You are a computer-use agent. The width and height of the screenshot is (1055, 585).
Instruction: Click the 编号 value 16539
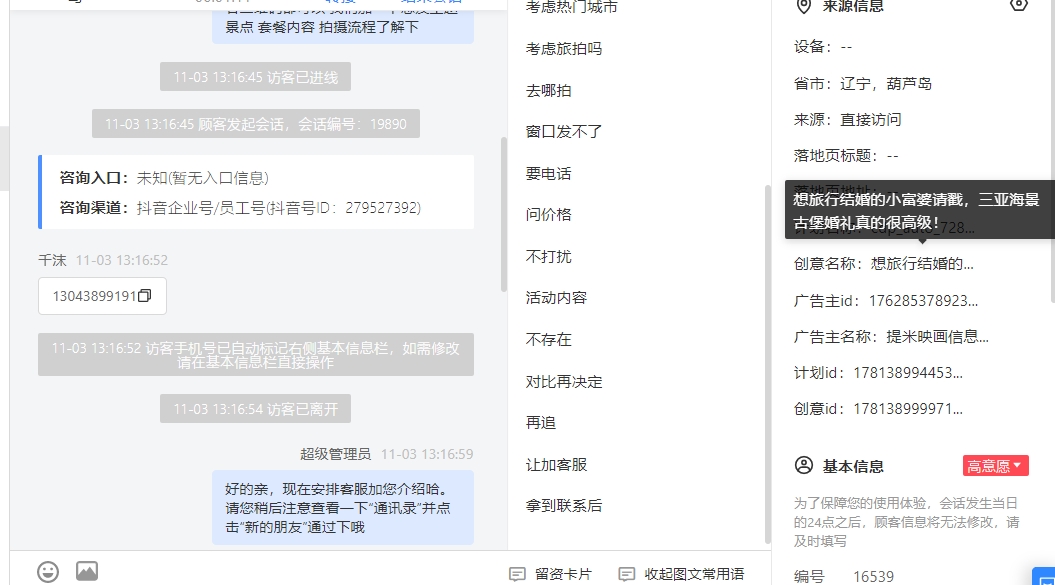coord(873,576)
